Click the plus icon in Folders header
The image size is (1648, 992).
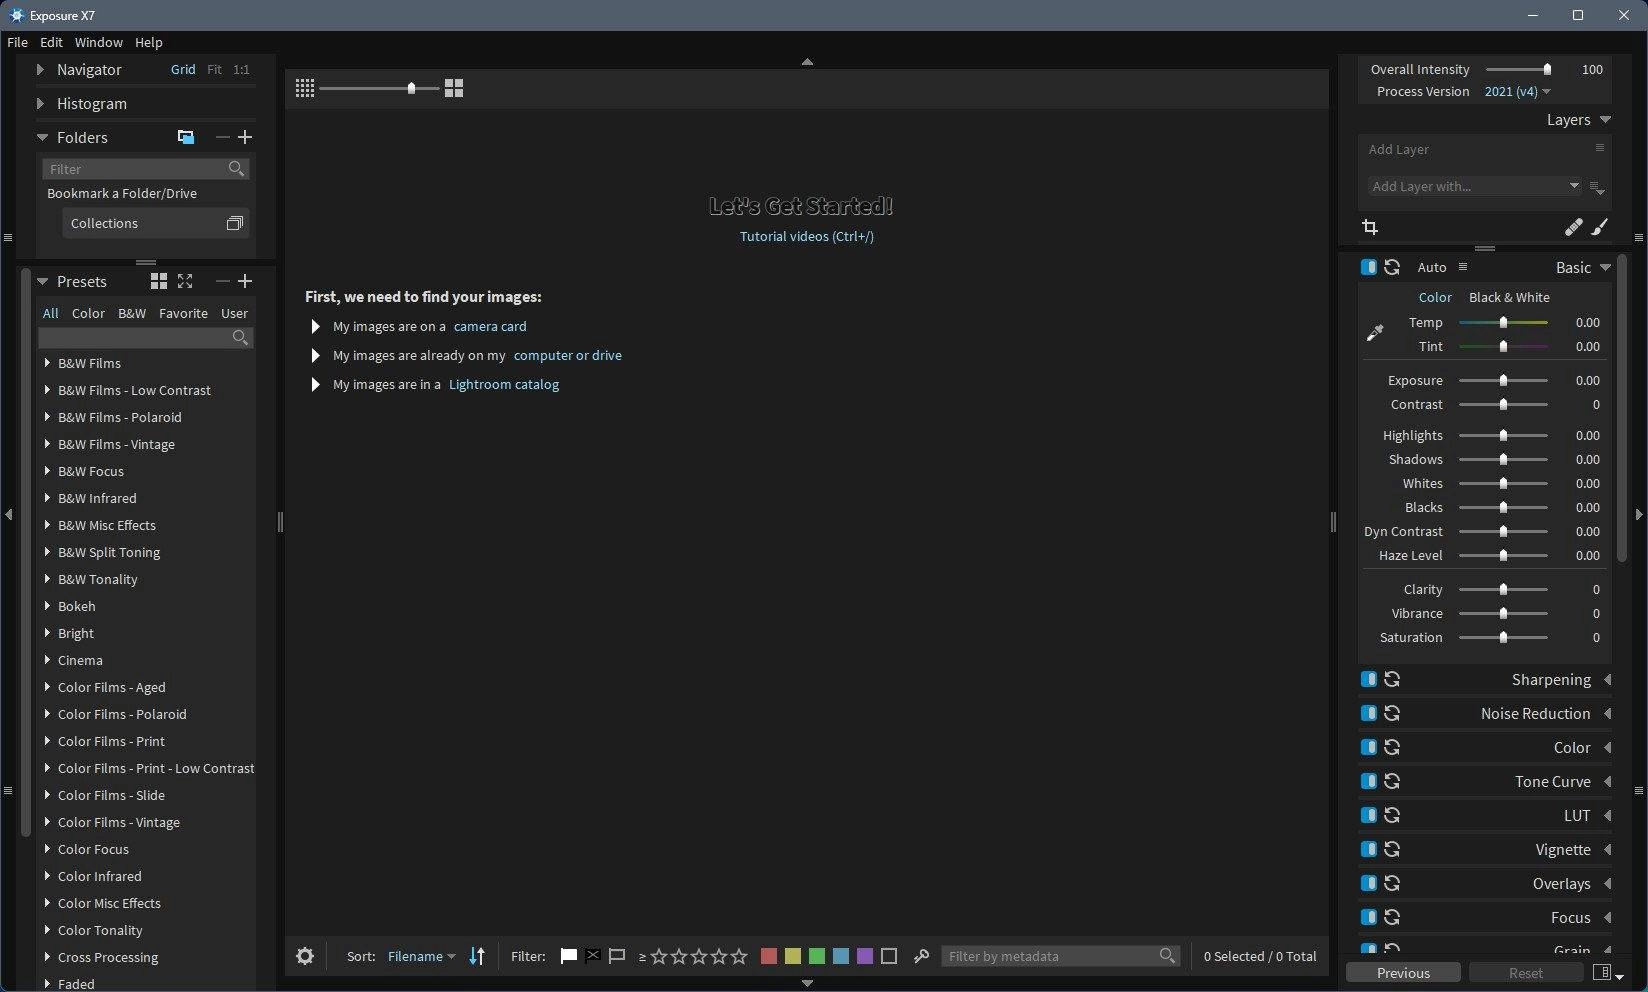pos(245,137)
